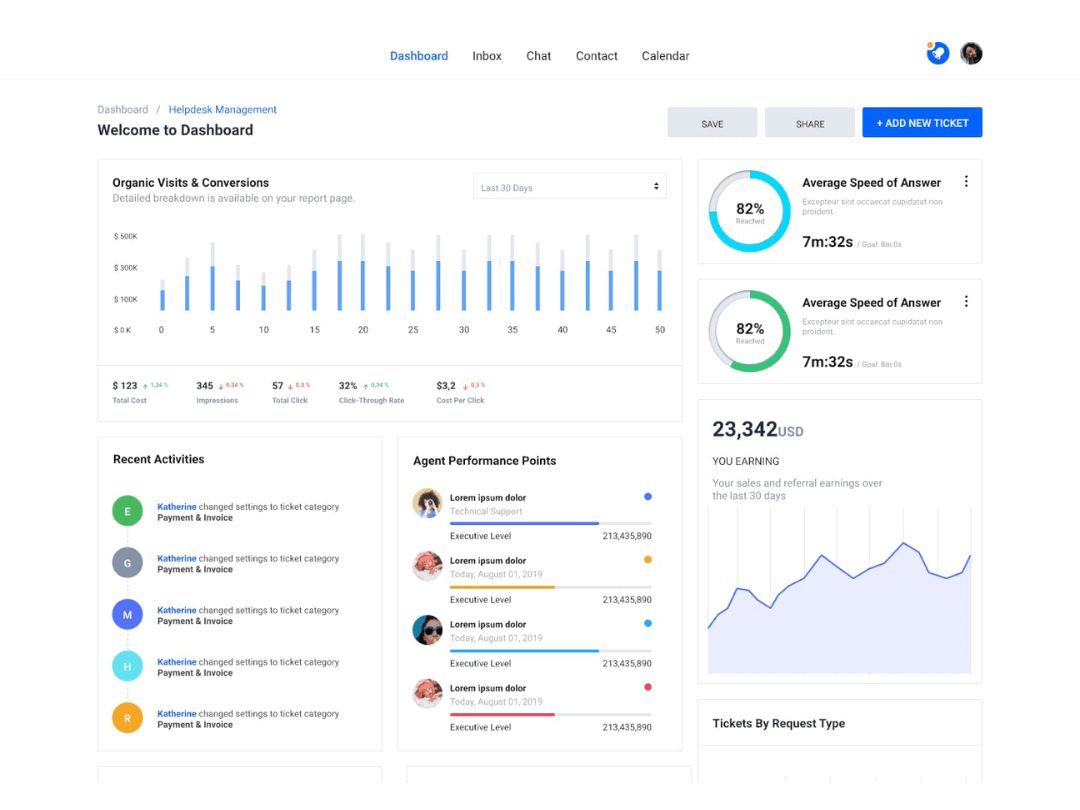Screen dimensions: 1080x810
Task: Click the blue progress bar under Technical Support
Action: pos(550,523)
